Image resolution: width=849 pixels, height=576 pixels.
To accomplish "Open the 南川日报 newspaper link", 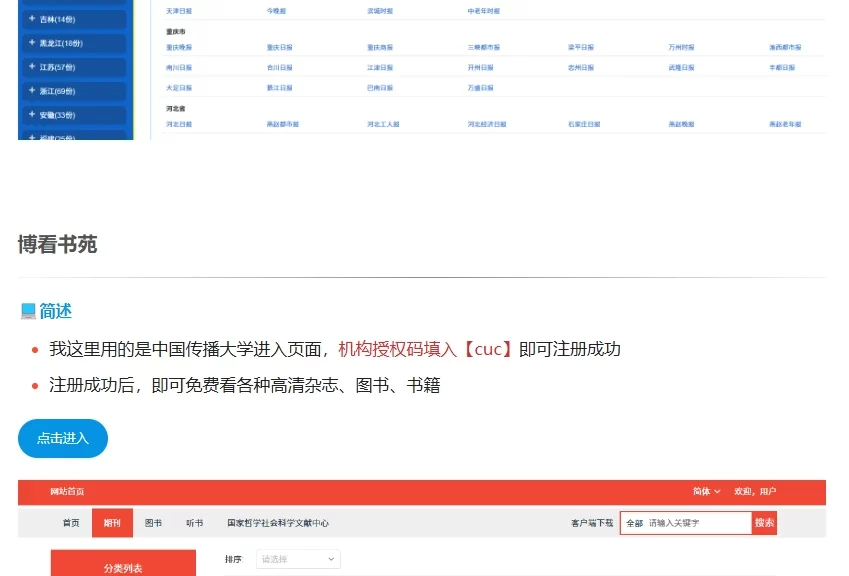I will pyautogui.click(x=179, y=68).
